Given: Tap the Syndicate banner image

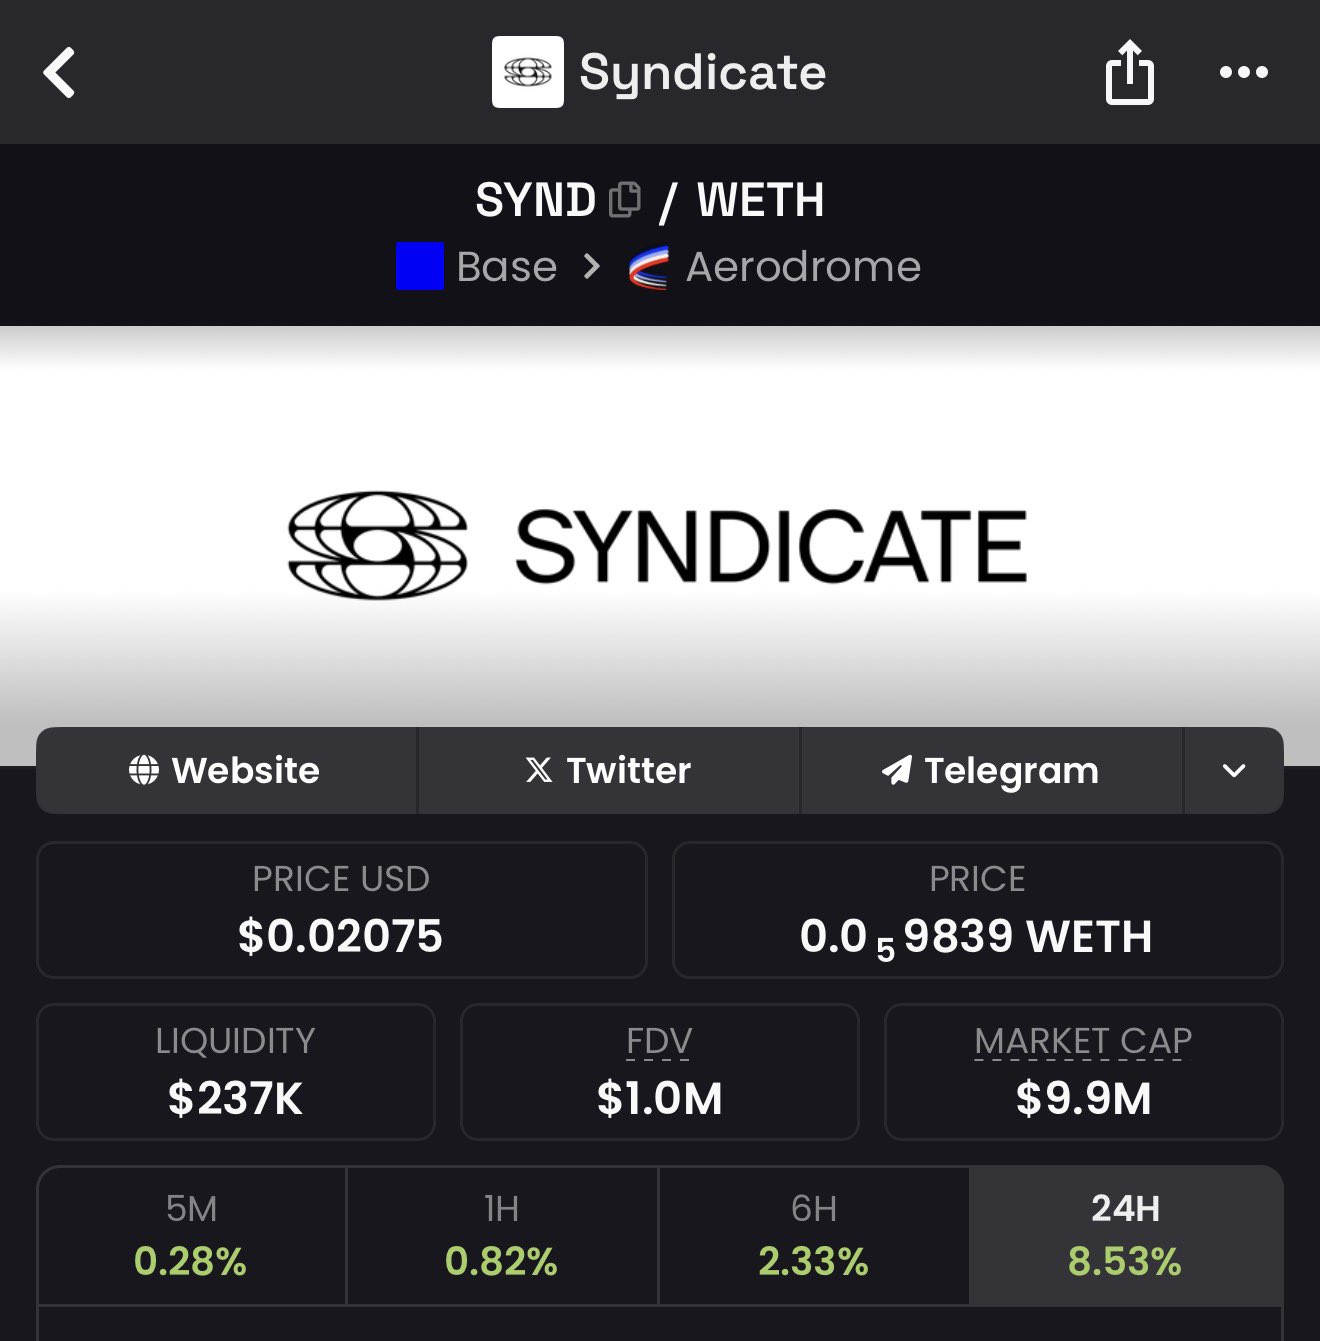Looking at the screenshot, I should point(658,545).
